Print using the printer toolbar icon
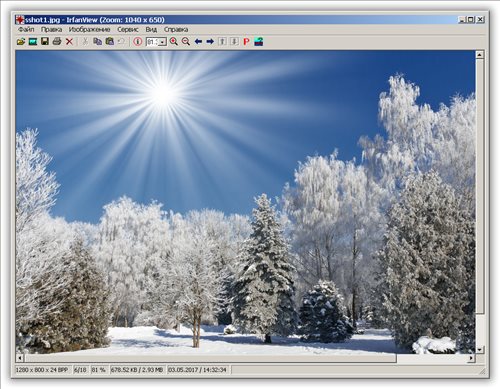Screen dimensions: 500x389 coord(57,41)
